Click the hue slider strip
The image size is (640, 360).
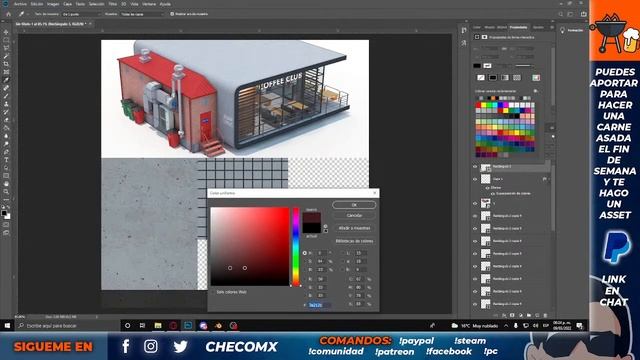click(296, 247)
